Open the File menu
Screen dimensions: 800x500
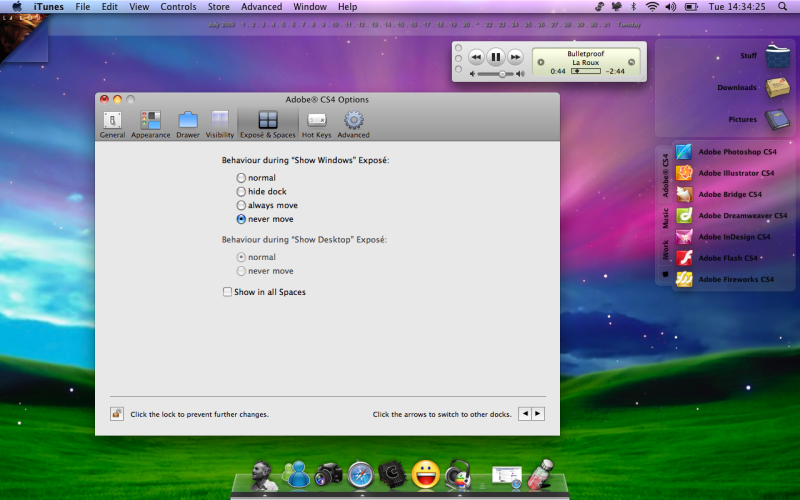click(83, 7)
